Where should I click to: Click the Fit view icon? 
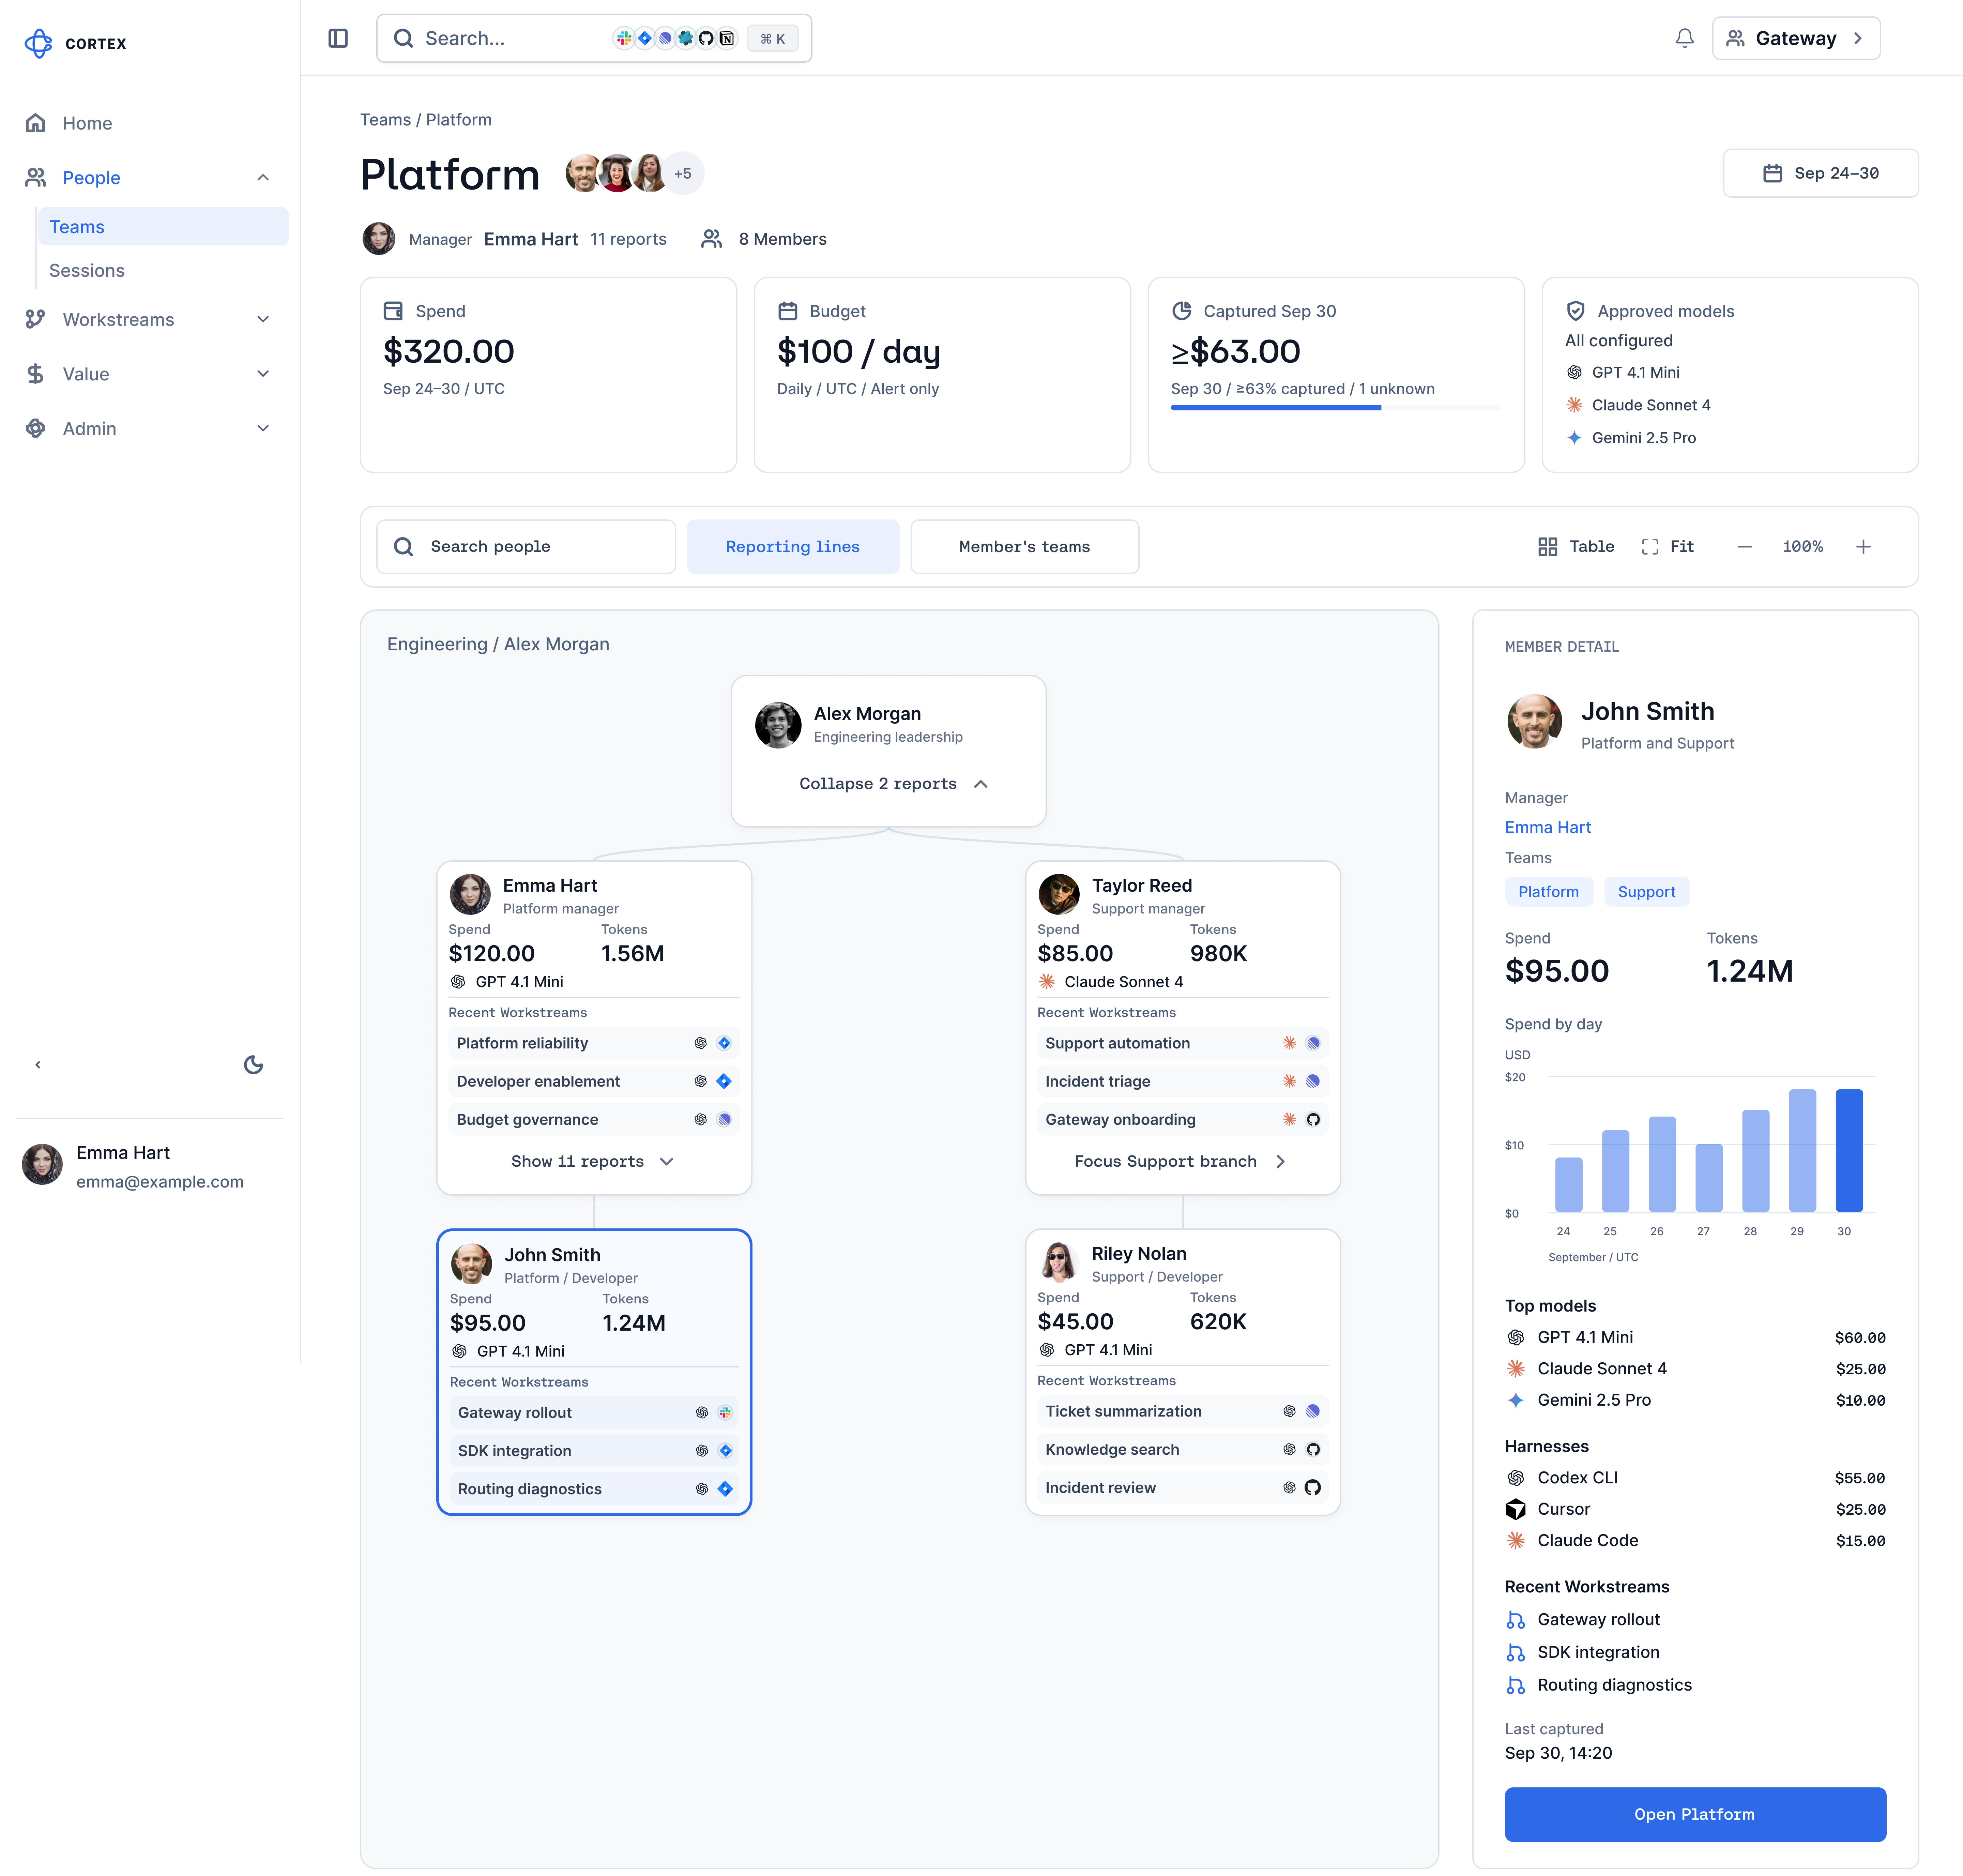pos(1650,547)
